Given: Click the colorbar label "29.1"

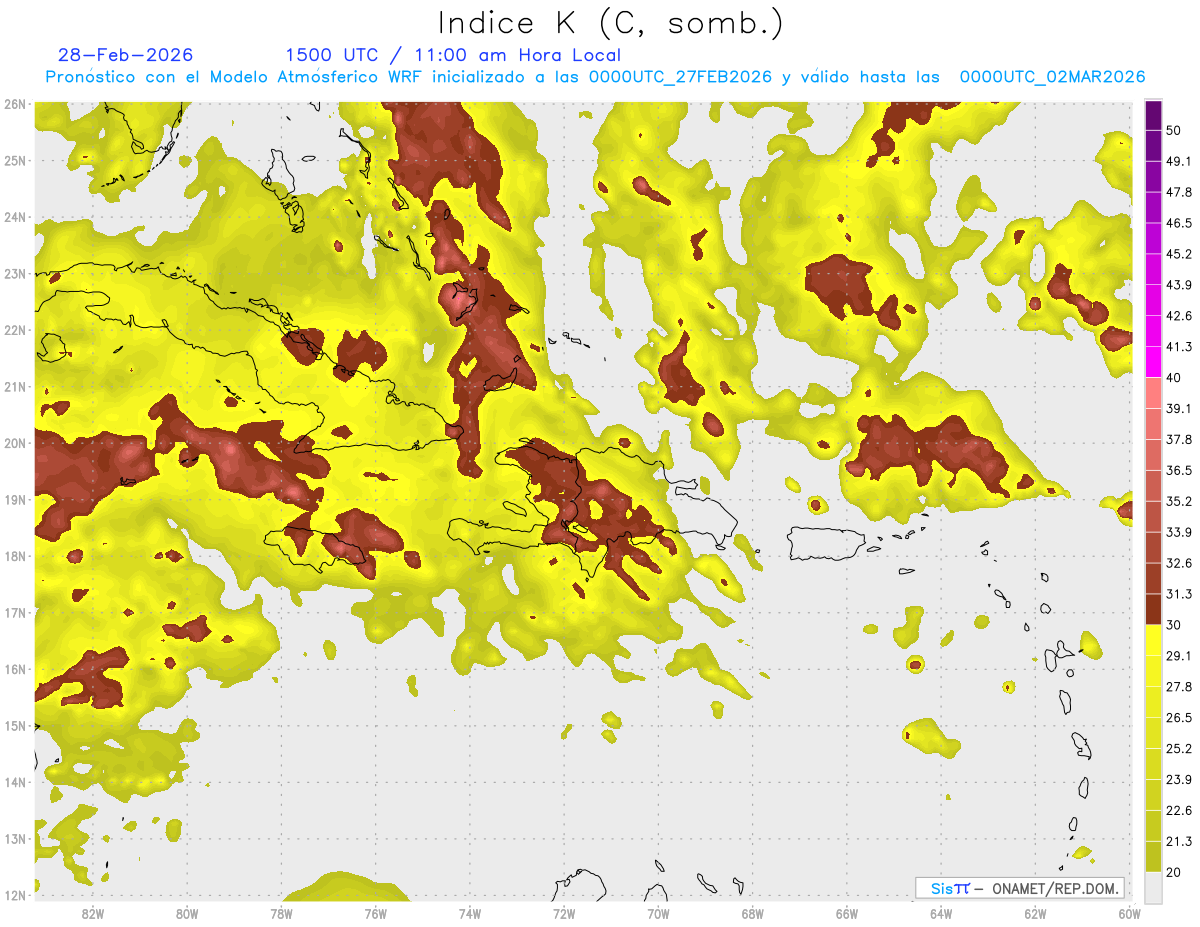Looking at the screenshot, I should 1179,657.
